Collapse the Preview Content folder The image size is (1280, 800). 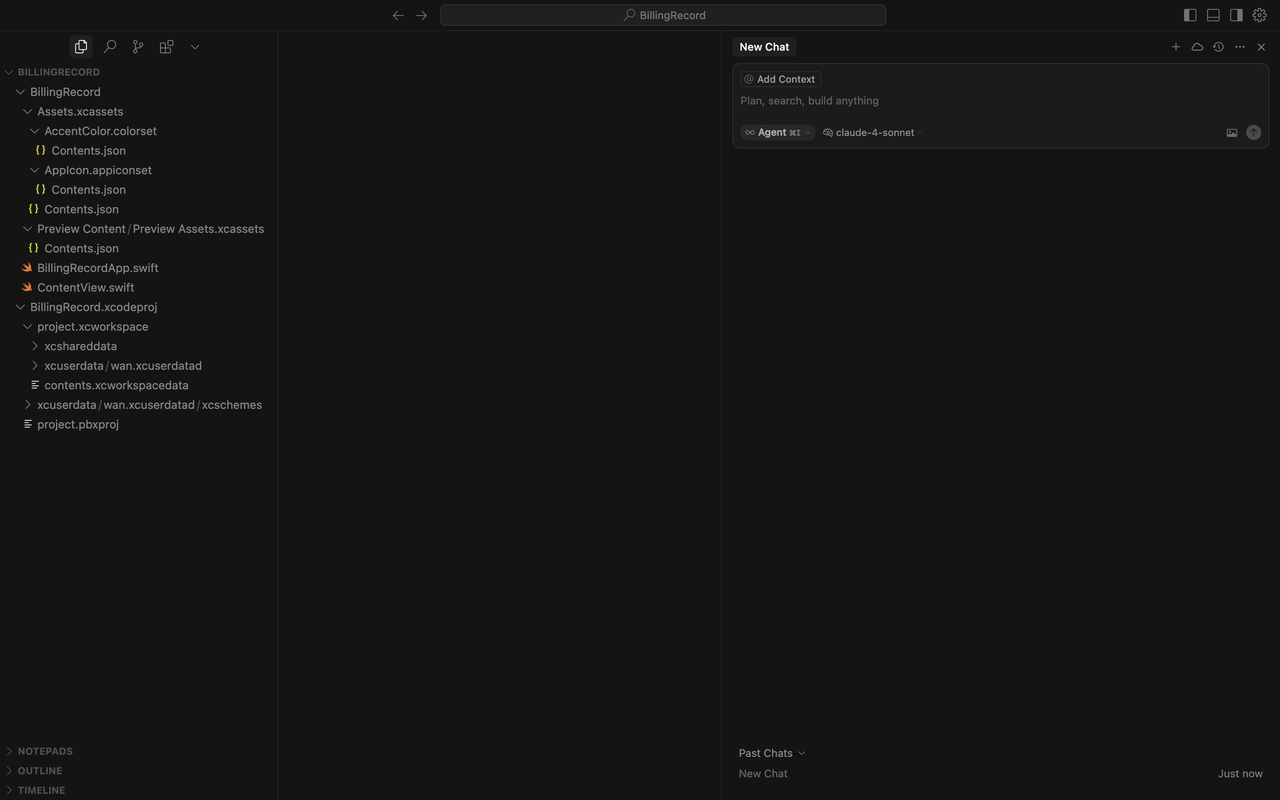140,229
